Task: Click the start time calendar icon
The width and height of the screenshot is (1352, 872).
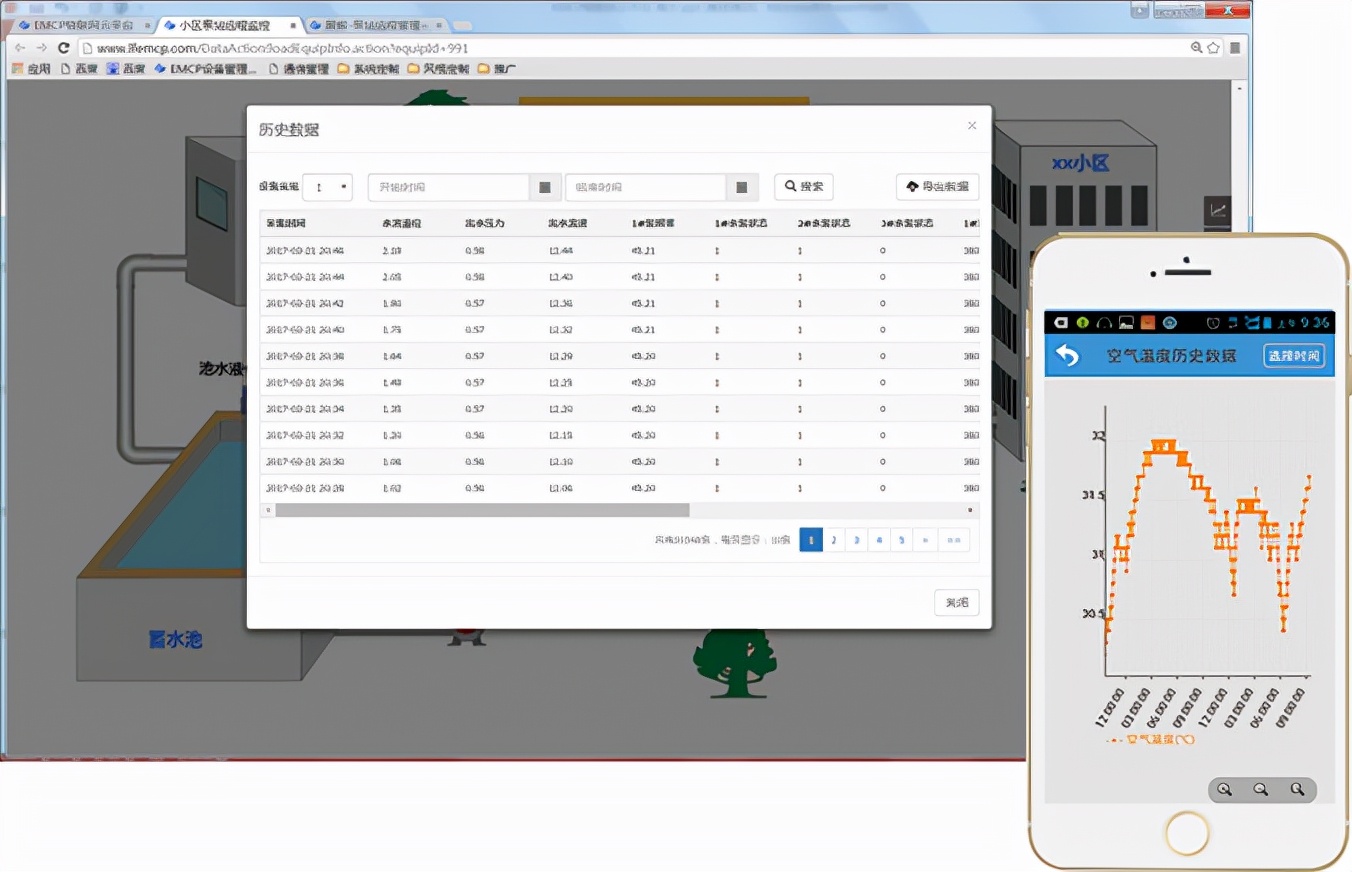Action: 545,187
